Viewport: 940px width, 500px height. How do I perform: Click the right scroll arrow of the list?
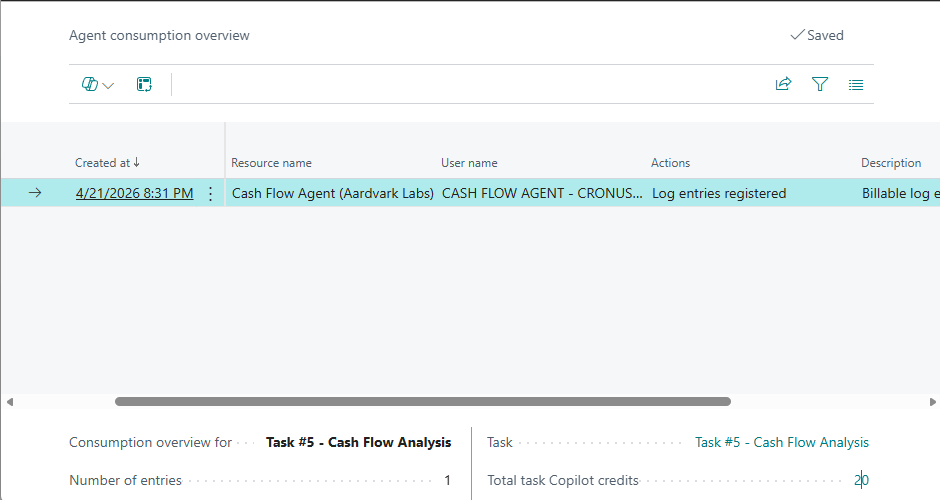click(930, 402)
